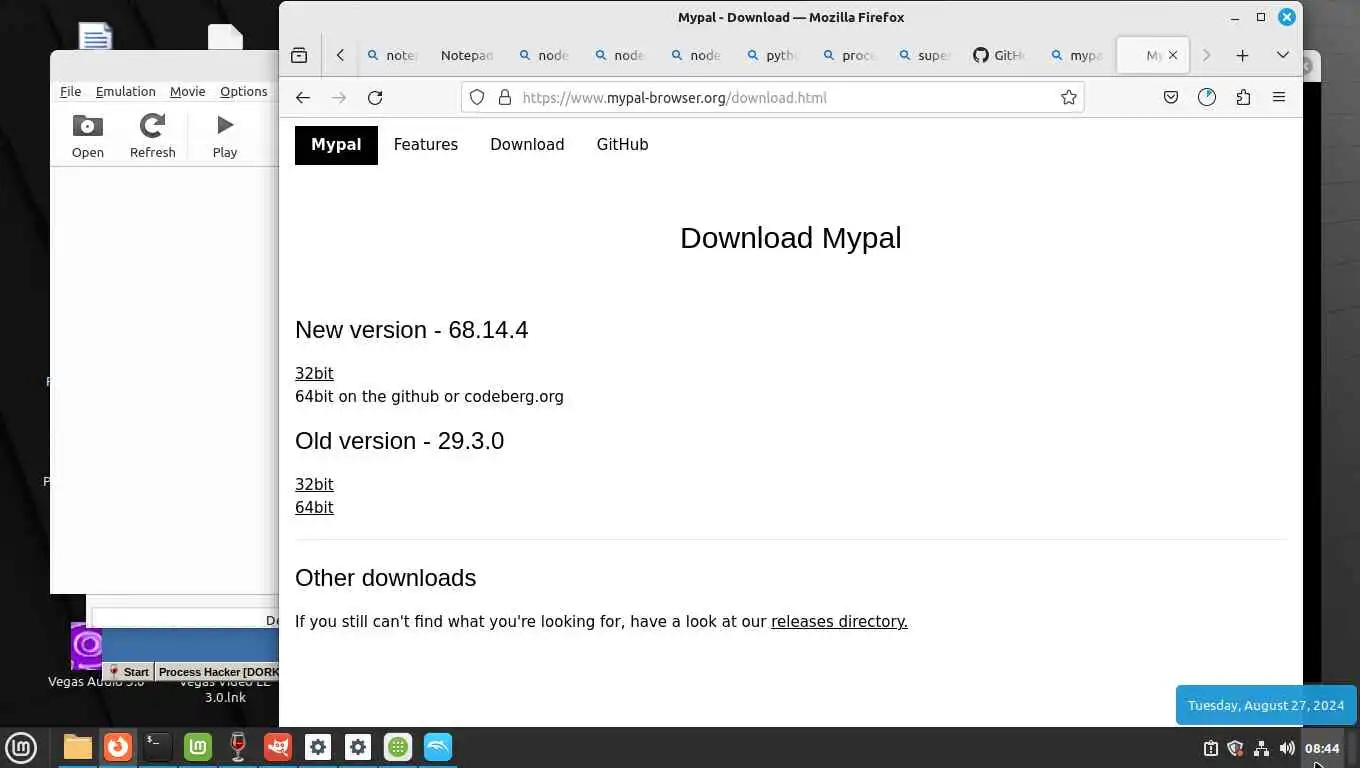The height and width of the screenshot is (768, 1360).
Task: Open File menu in emulator window
Action: tap(70, 91)
